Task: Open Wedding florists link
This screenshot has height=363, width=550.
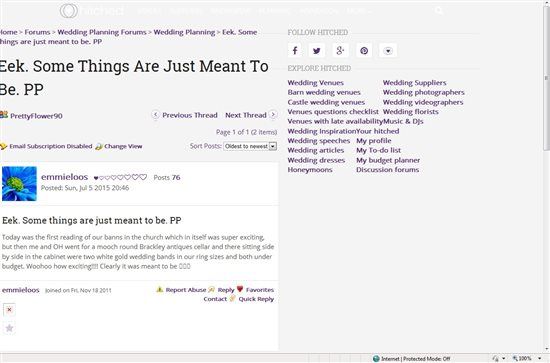Action: pyautogui.click(x=411, y=112)
